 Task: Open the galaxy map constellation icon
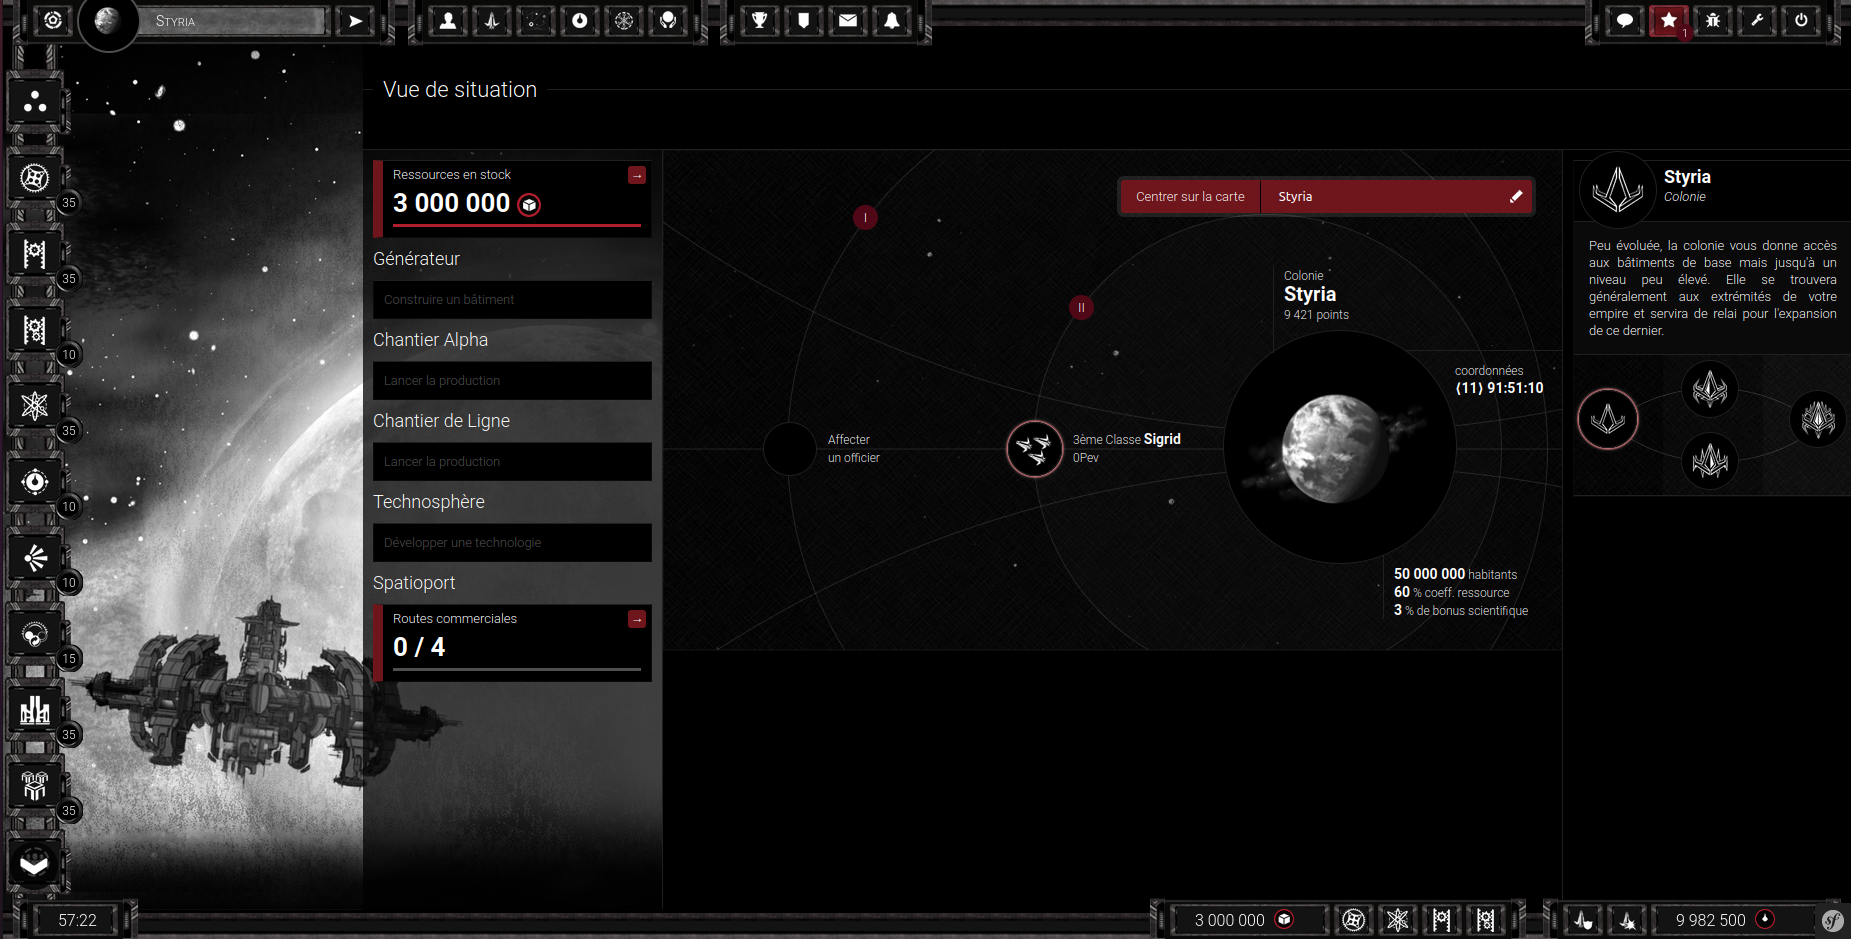pos(536,21)
